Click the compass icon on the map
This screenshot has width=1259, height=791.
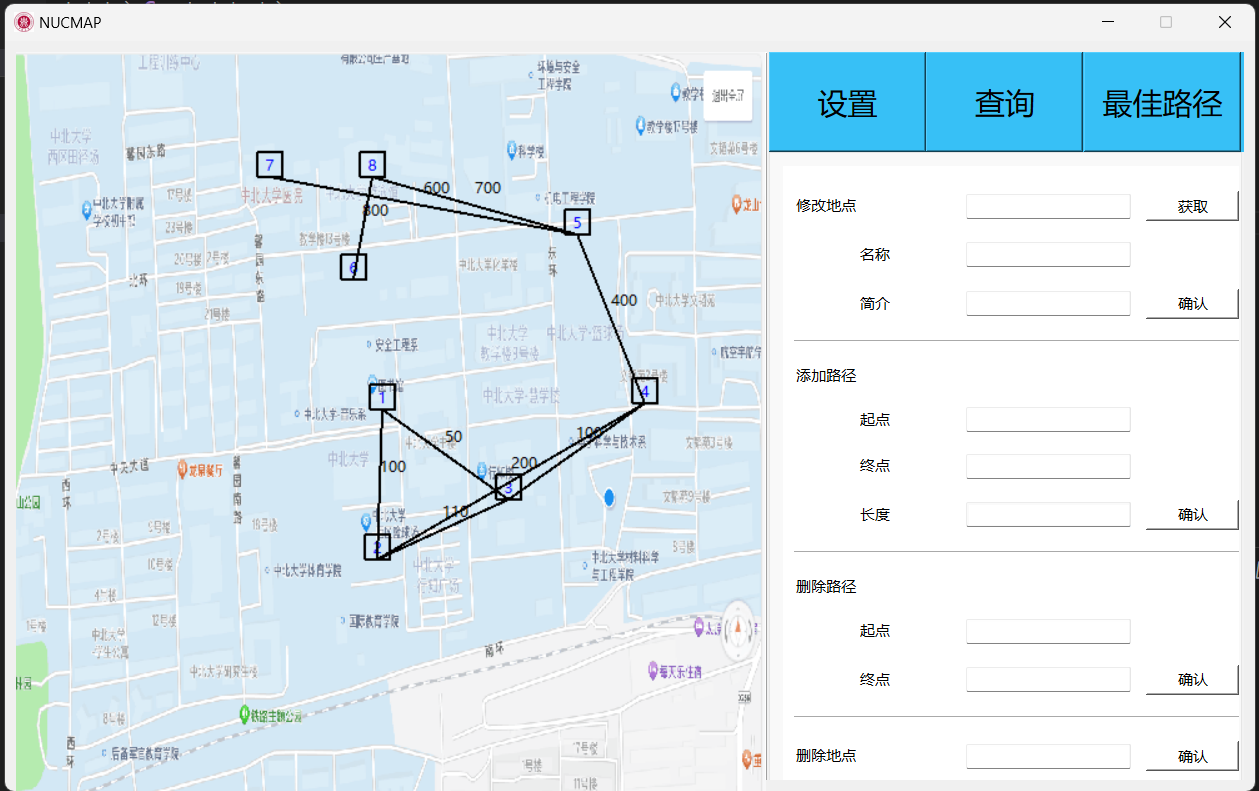(x=738, y=628)
